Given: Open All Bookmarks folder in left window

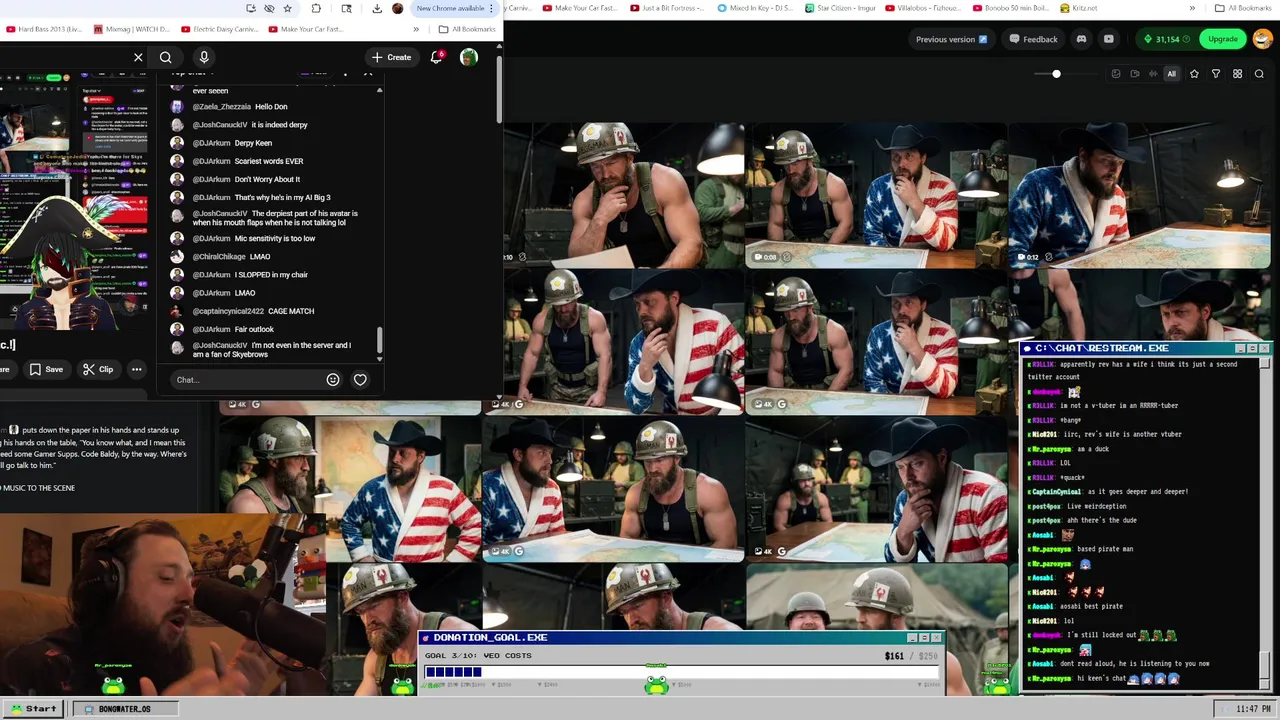Looking at the screenshot, I should click(x=467, y=29).
